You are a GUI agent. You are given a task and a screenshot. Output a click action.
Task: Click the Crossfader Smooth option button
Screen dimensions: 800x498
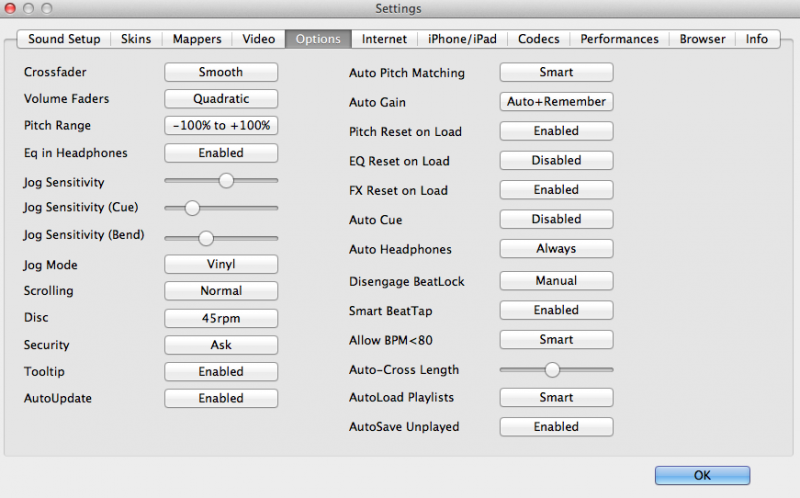[x=221, y=72]
